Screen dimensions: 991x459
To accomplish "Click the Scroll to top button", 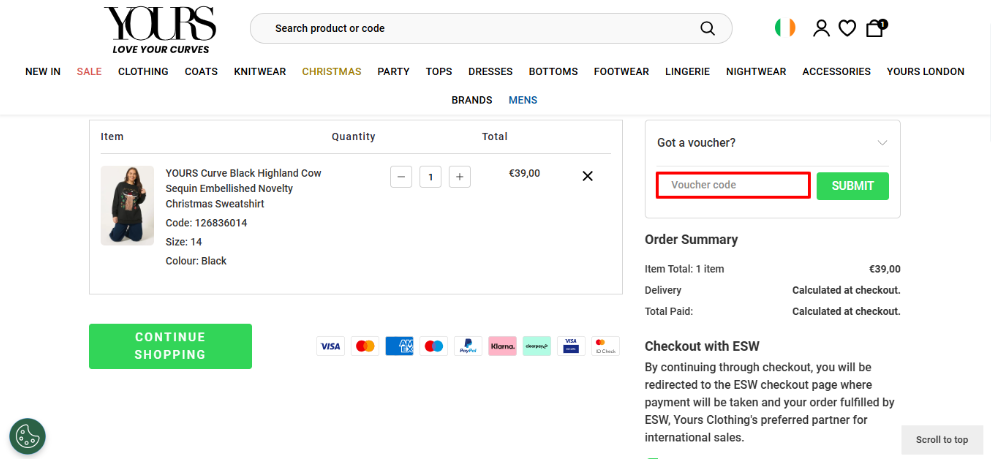I will pos(942,439).
